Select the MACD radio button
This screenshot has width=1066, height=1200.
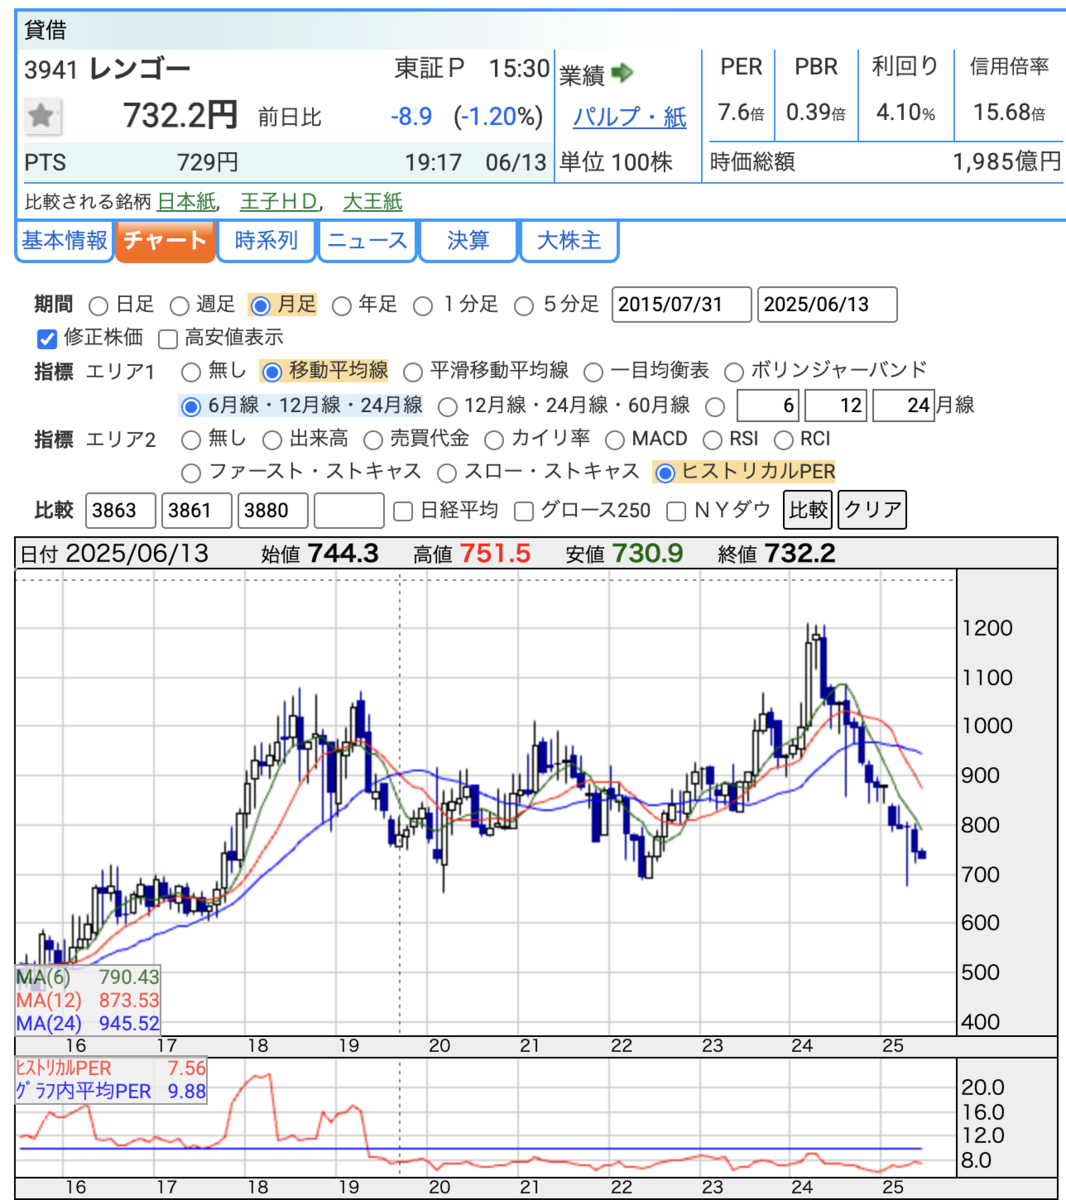[615, 440]
